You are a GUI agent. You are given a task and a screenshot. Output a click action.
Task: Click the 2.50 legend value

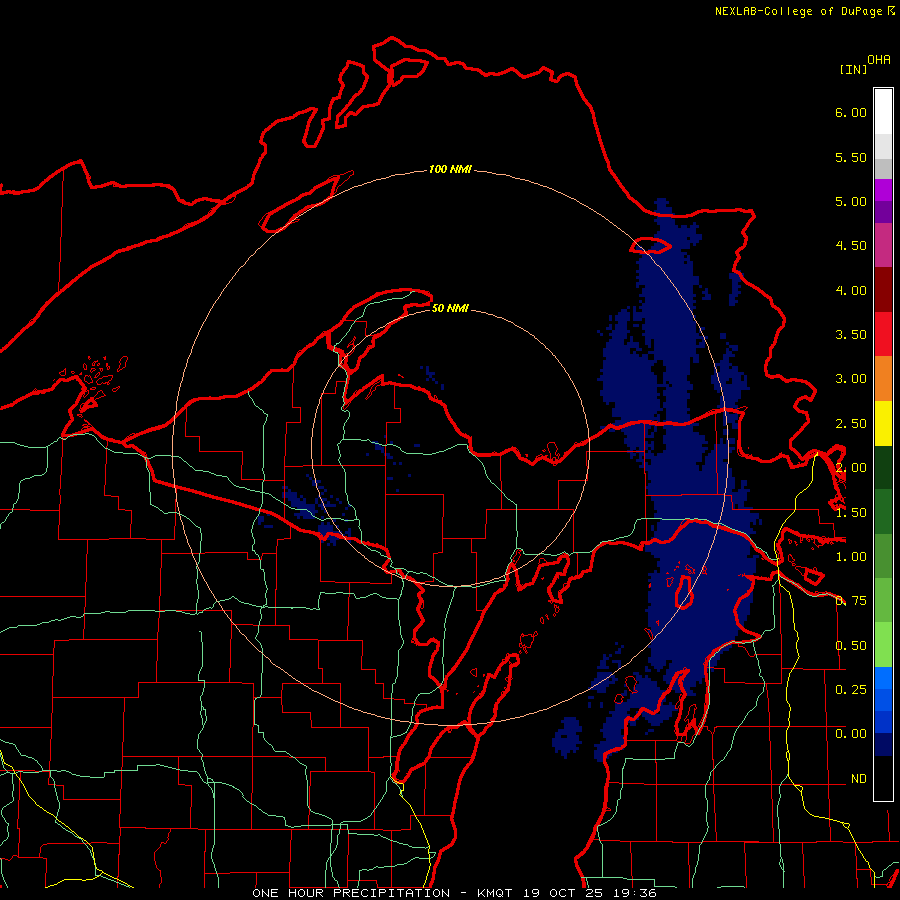point(851,424)
